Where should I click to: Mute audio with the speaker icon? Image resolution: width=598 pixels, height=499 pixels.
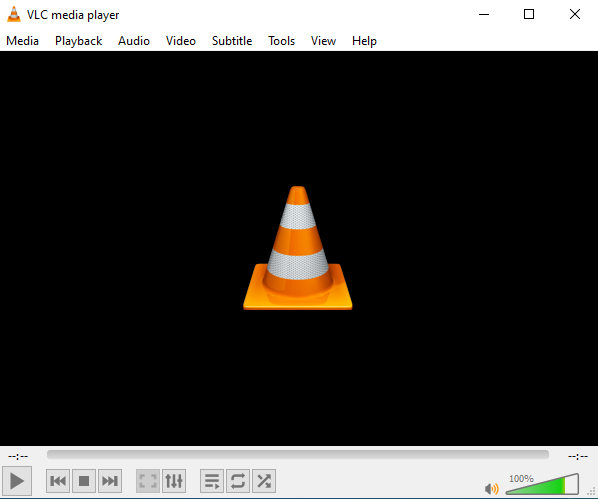[x=492, y=488]
